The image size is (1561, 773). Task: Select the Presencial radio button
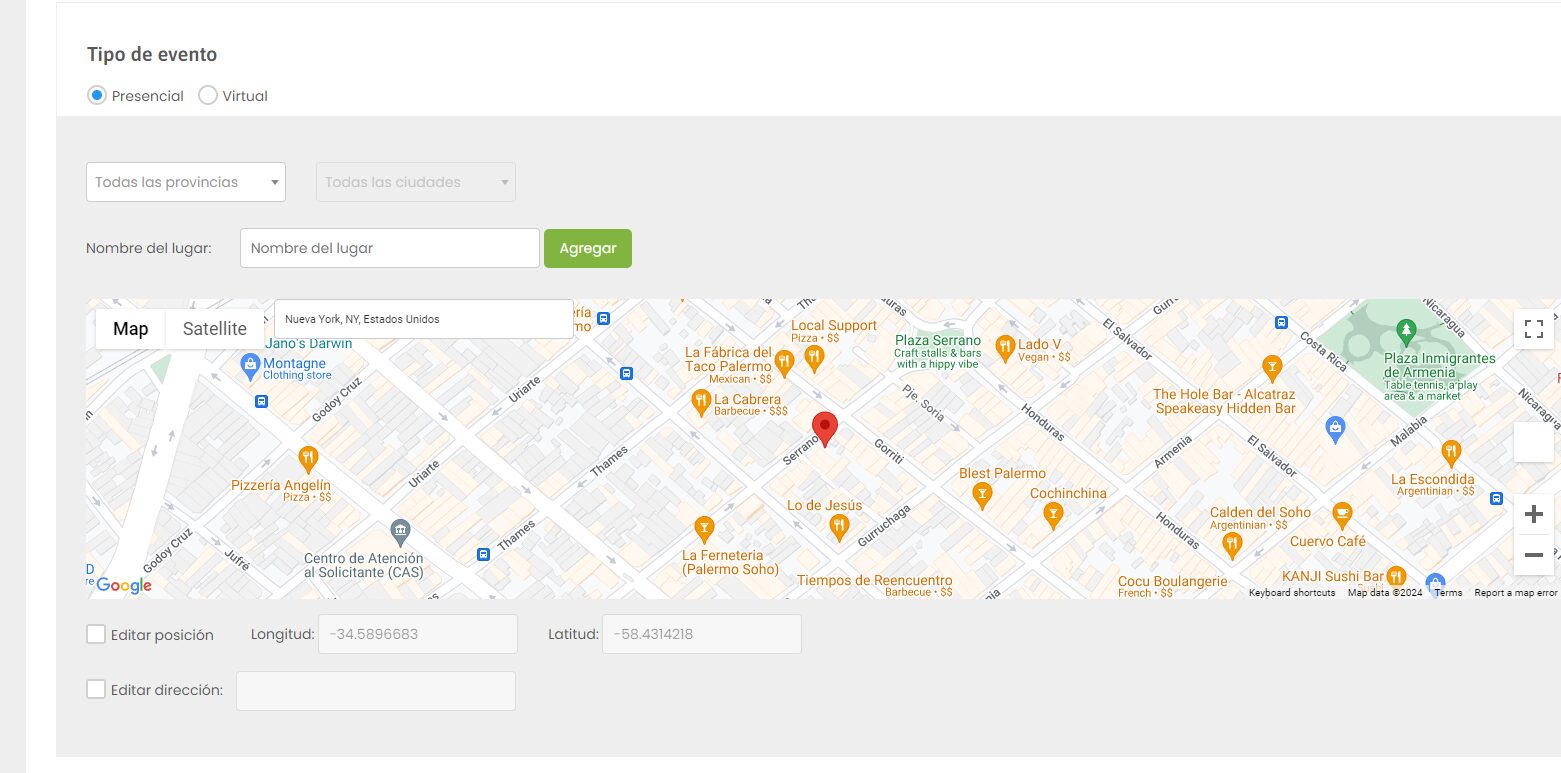pyautogui.click(x=96, y=96)
